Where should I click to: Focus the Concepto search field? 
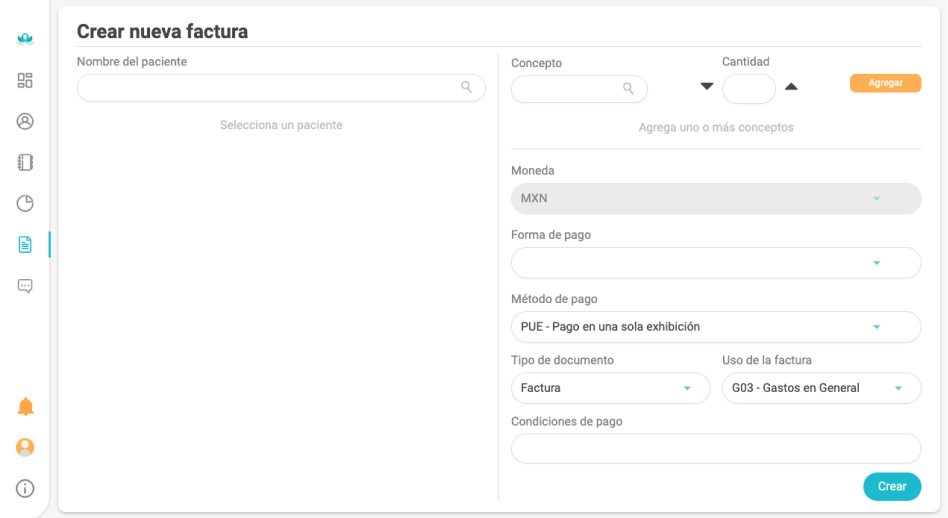(x=579, y=89)
